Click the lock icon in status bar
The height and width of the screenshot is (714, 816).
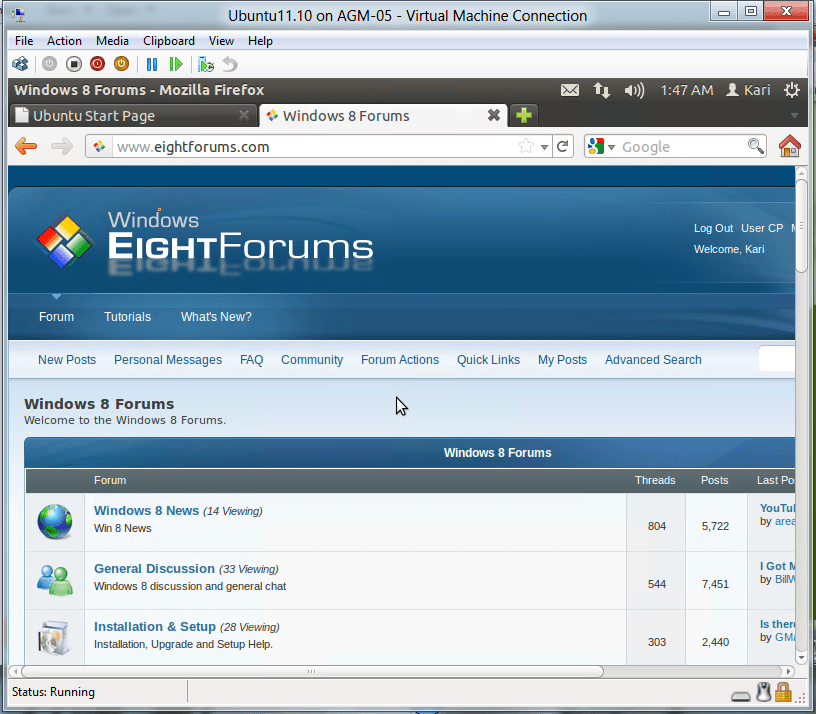(783, 693)
